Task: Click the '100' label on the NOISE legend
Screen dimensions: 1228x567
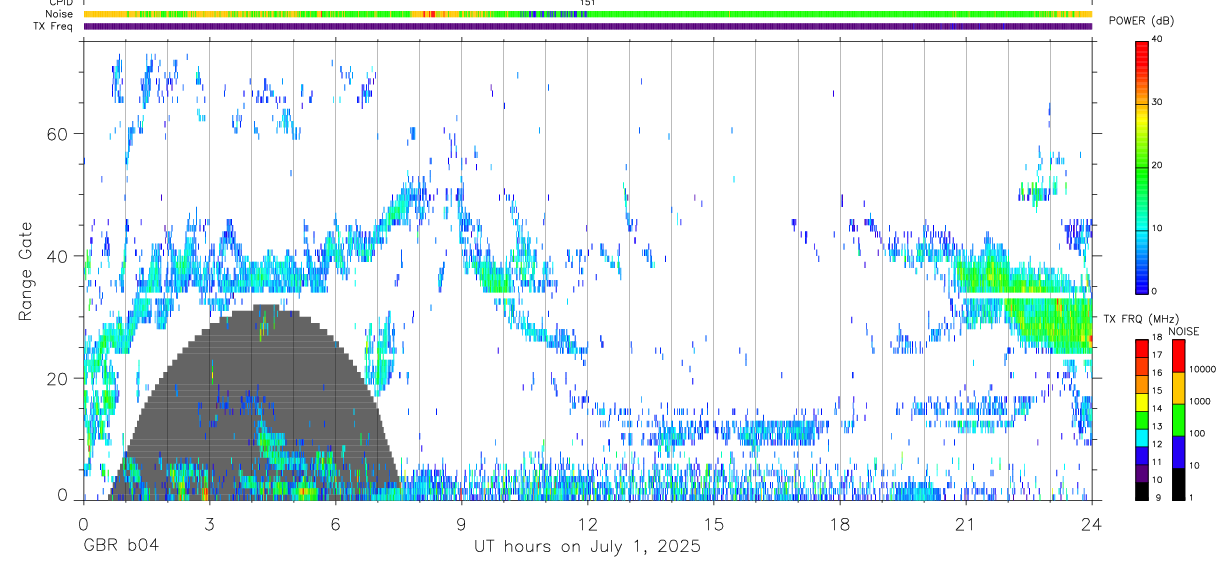Action: tap(1196, 433)
